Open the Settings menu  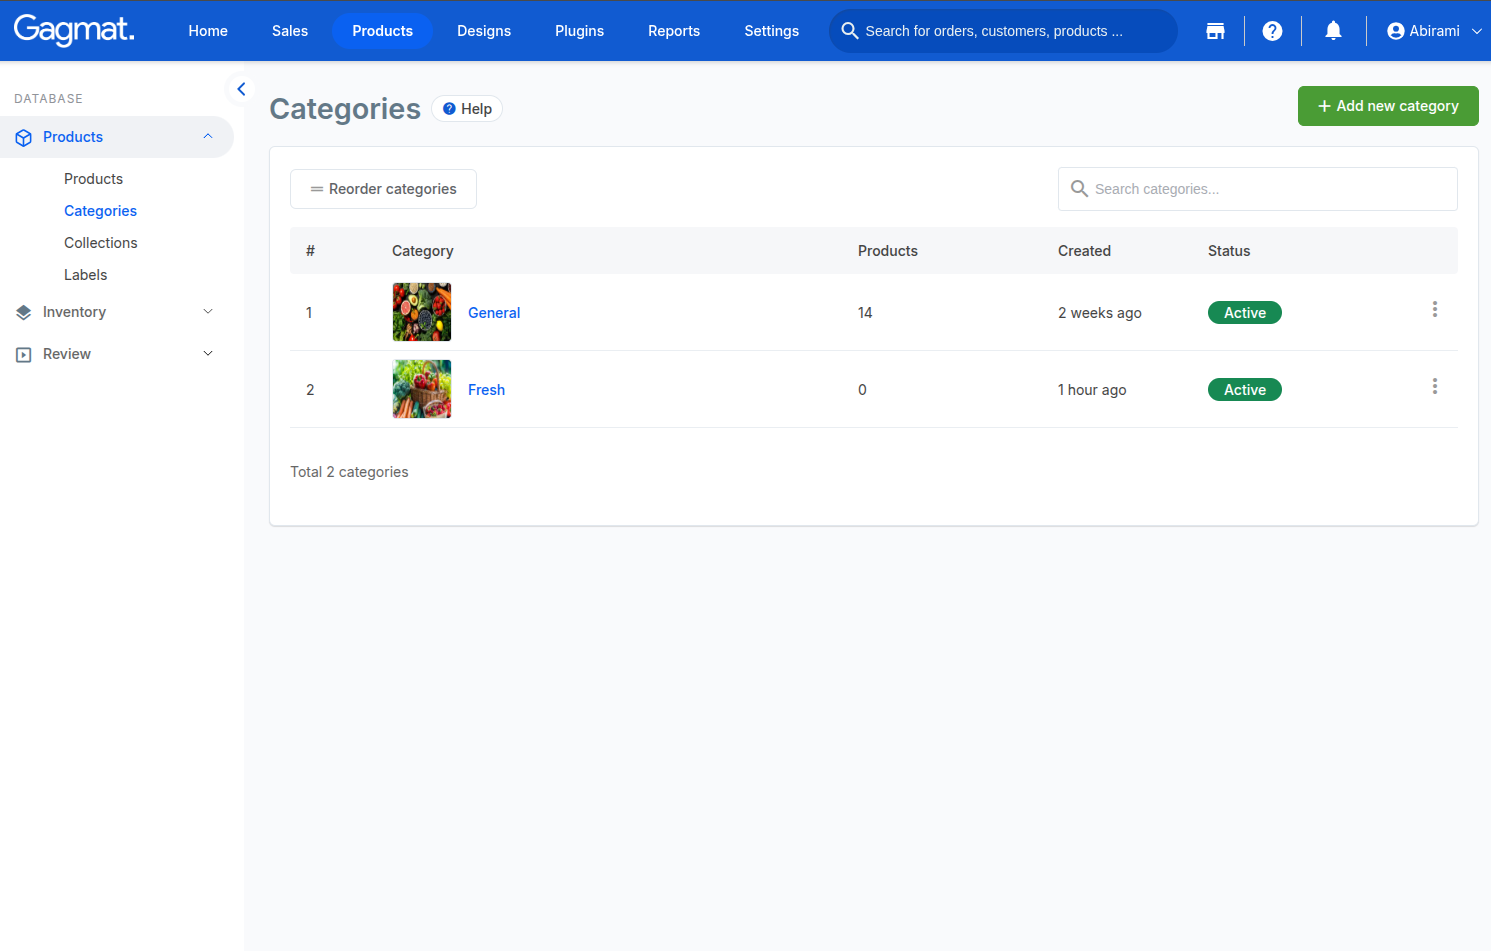[x=772, y=31]
